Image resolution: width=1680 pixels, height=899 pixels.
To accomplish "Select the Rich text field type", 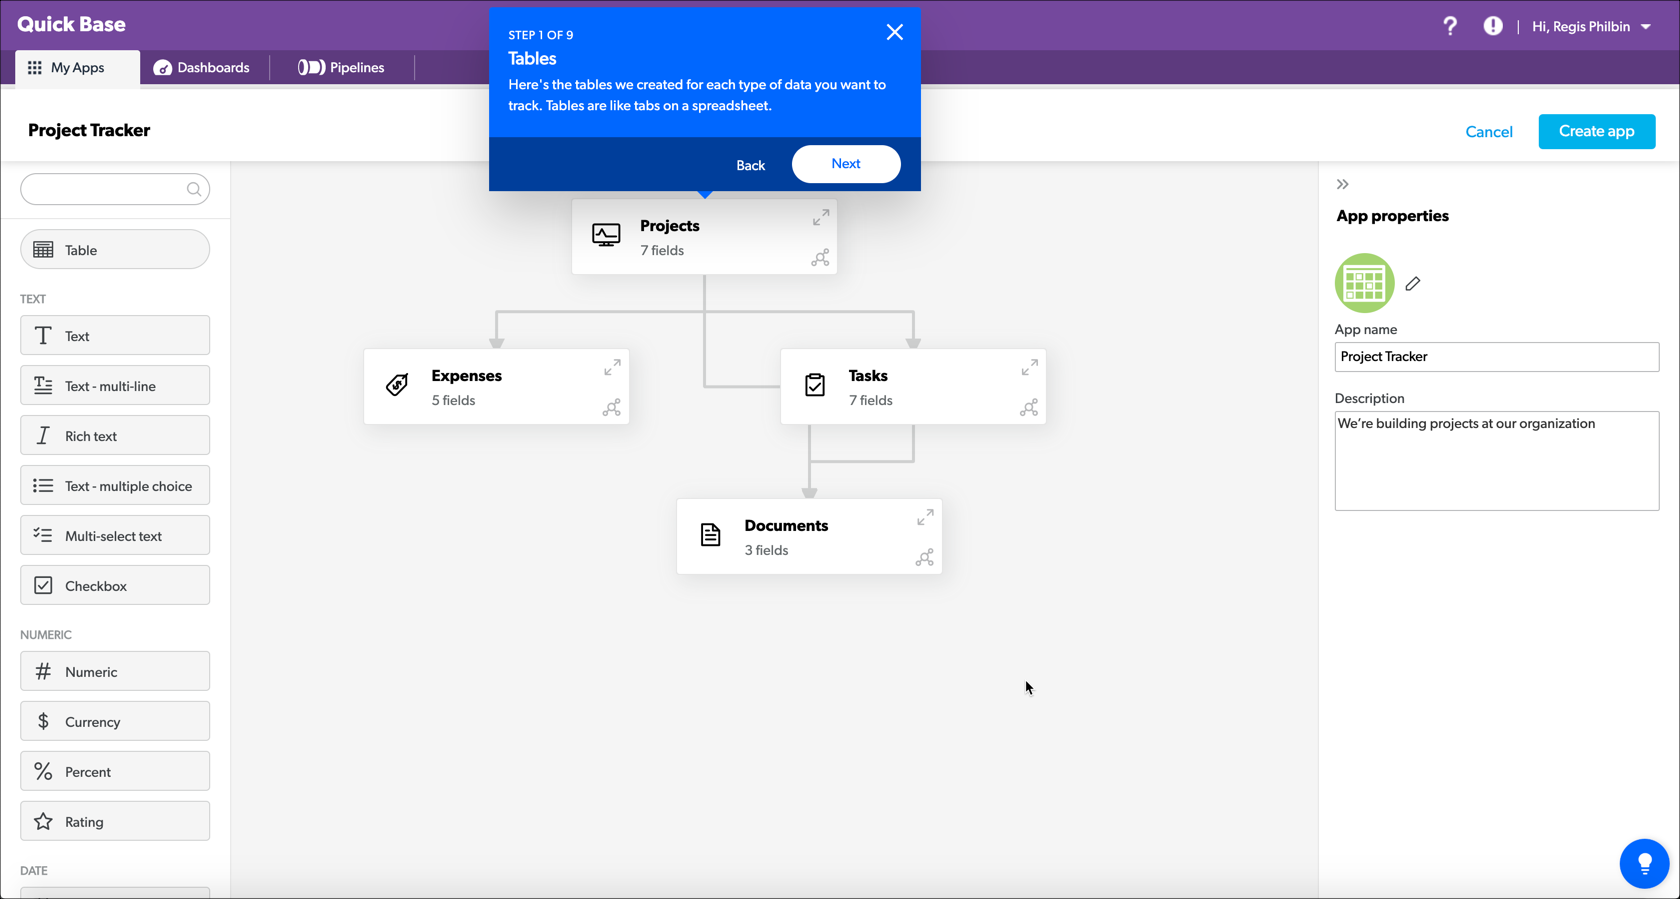I will click(115, 436).
